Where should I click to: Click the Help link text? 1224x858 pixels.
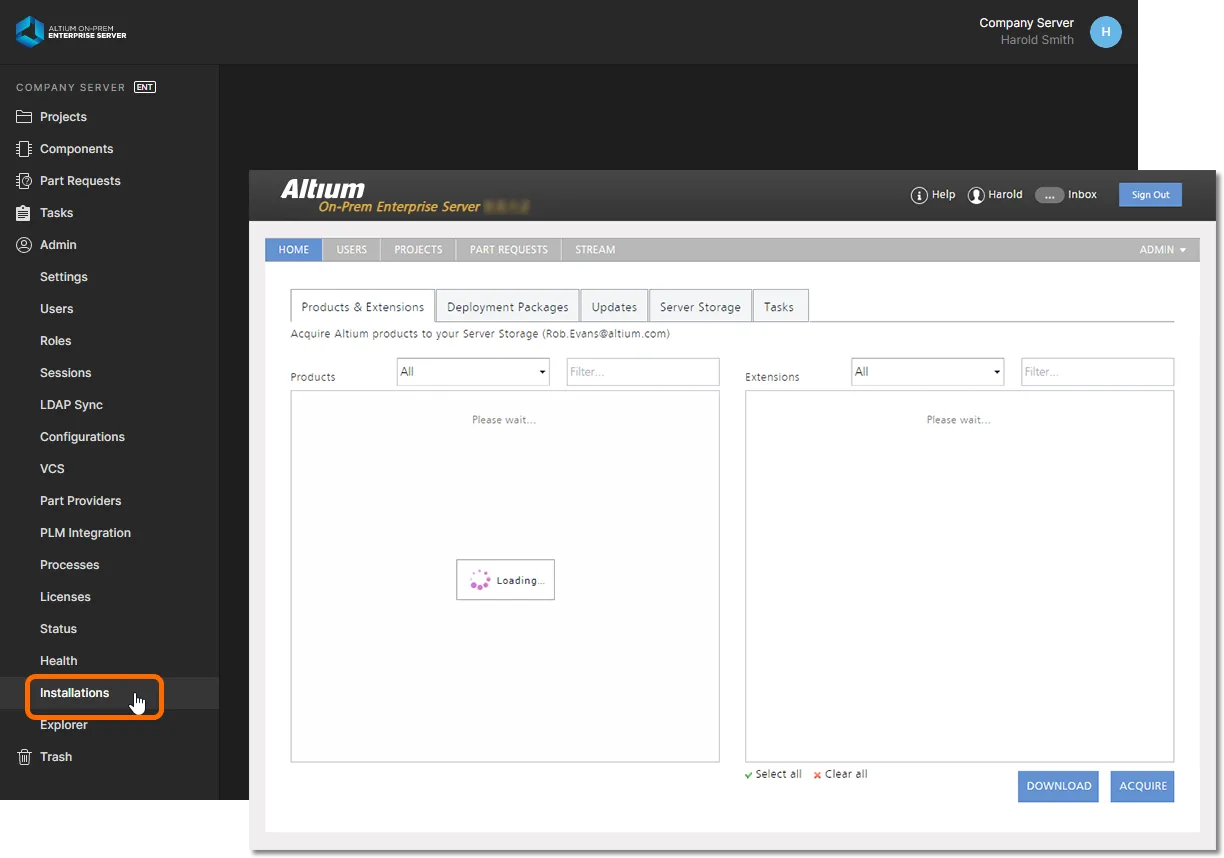tap(944, 195)
